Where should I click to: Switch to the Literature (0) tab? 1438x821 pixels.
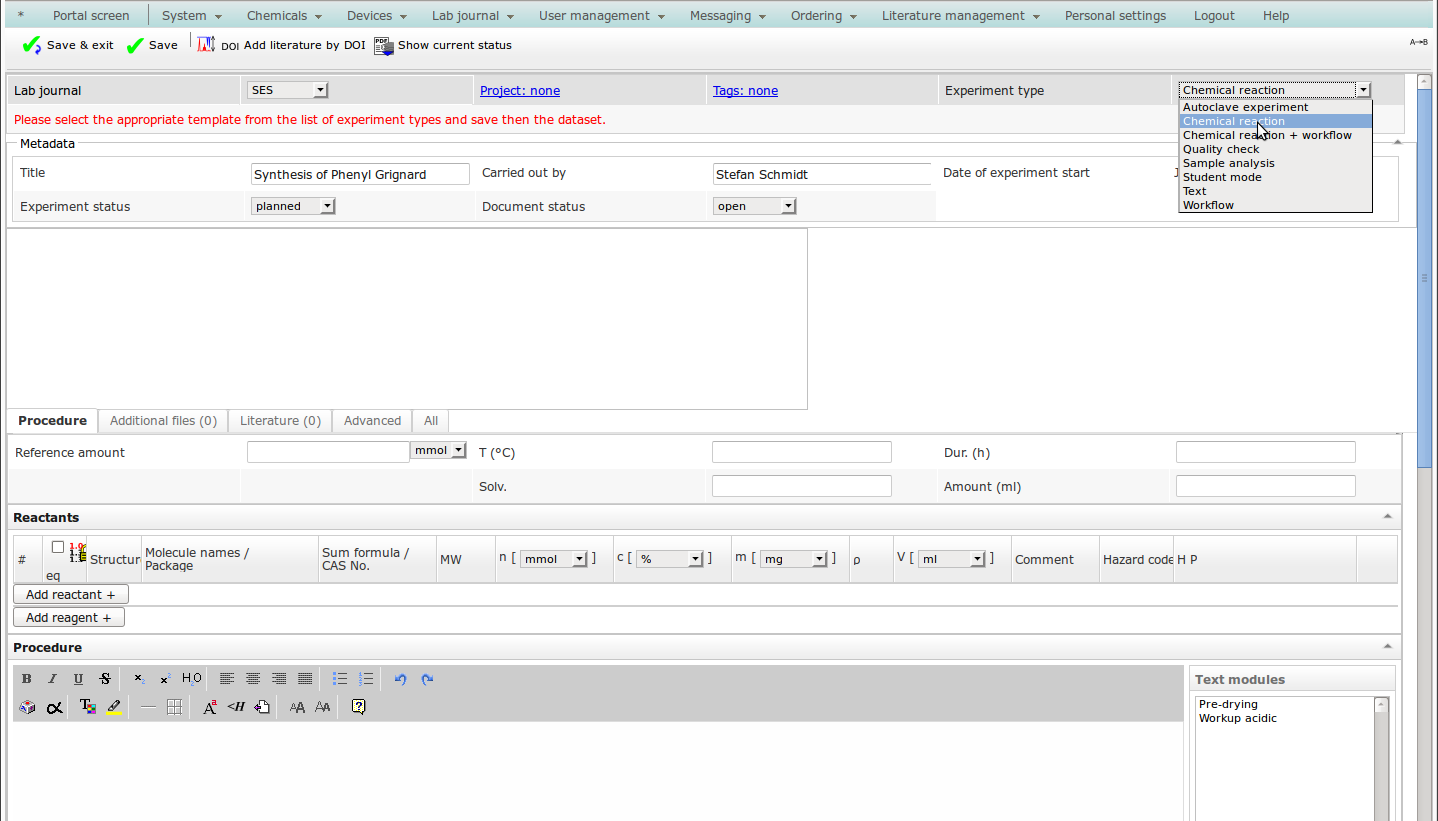[280, 421]
